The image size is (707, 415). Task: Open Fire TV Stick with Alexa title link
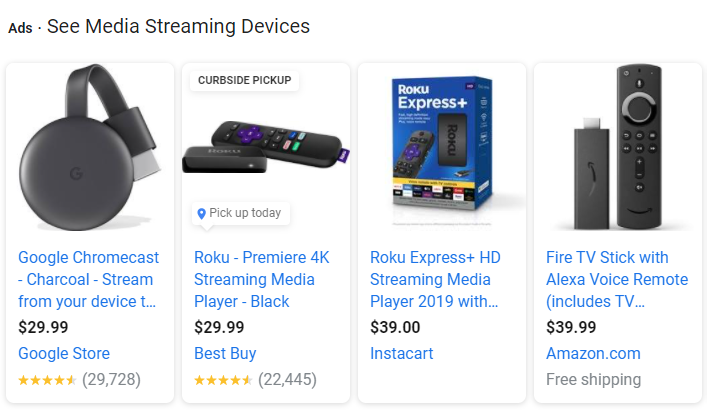[x=617, y=279]
